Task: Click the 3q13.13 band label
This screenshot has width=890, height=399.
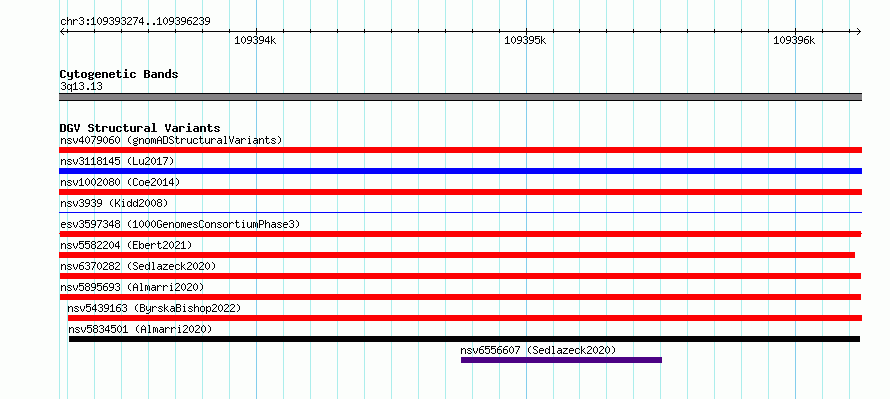Action: pos(81,87)
